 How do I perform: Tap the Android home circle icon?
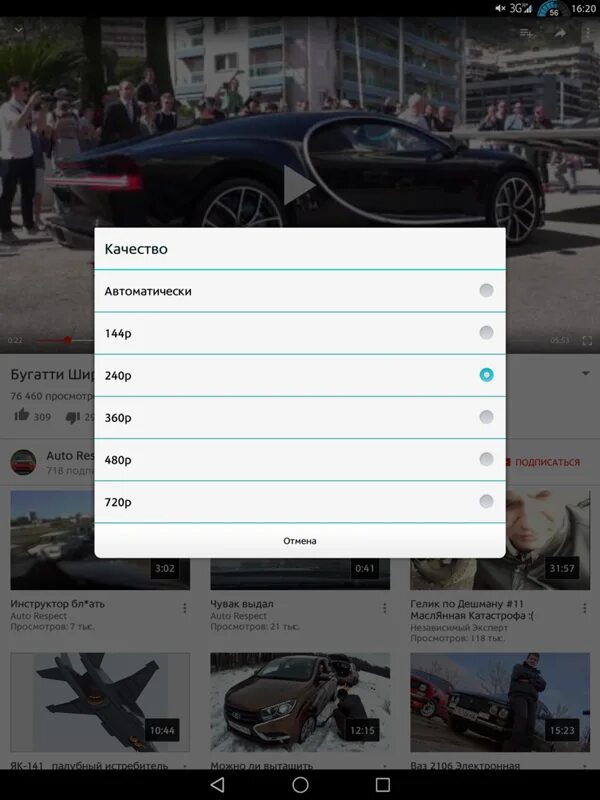pyautogui.click(x=300, y=785)
